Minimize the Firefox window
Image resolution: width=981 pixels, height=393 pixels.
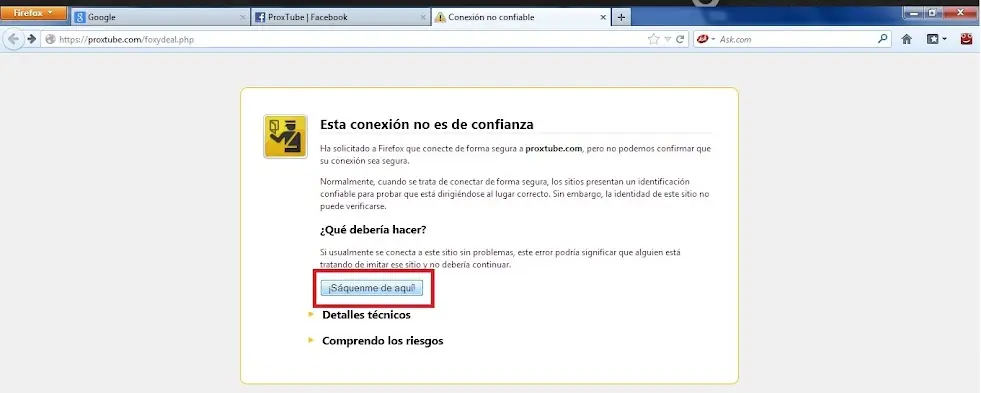(912, 12)
